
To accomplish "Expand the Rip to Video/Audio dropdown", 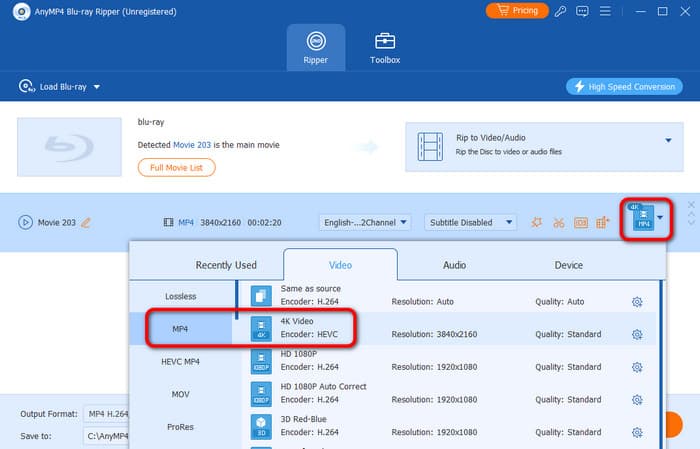I will click(668, 140).
